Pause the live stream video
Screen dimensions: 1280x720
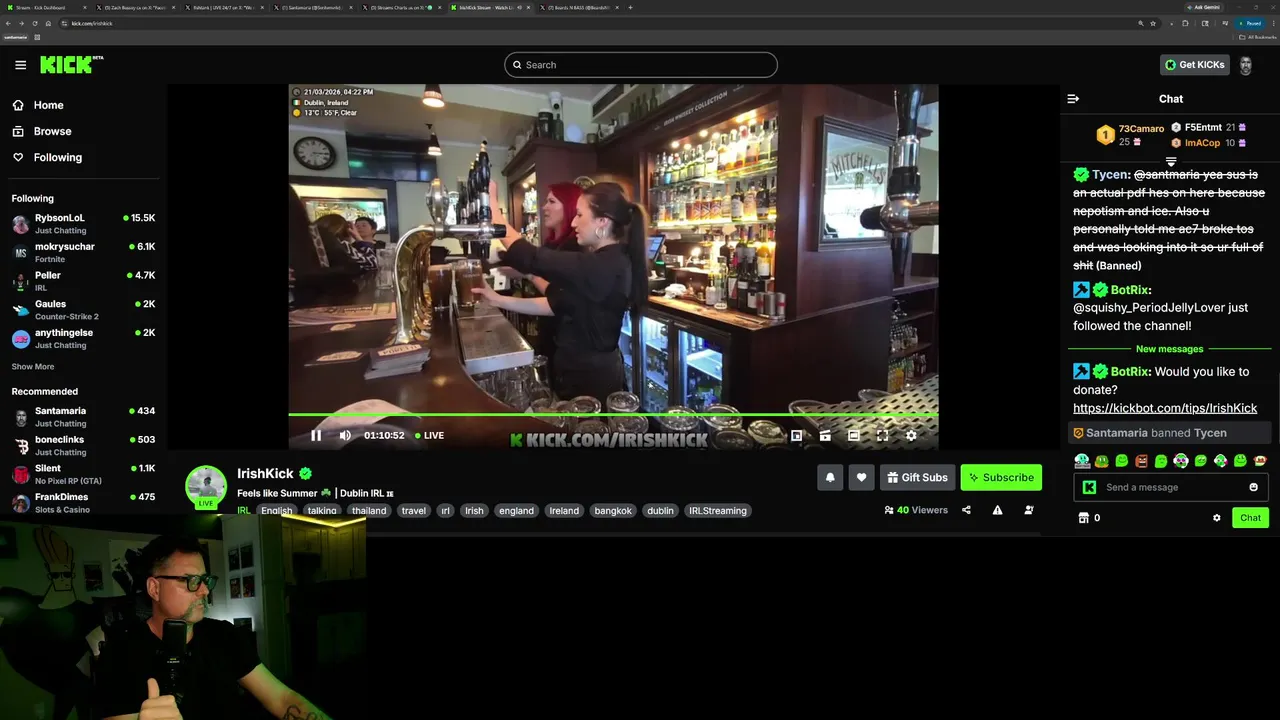tap(316, 435)
